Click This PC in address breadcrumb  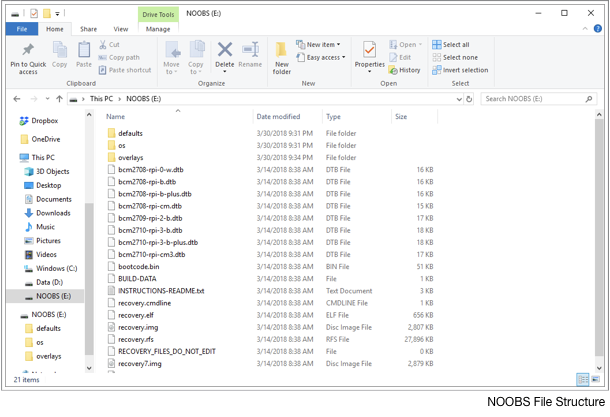point(101,99)
